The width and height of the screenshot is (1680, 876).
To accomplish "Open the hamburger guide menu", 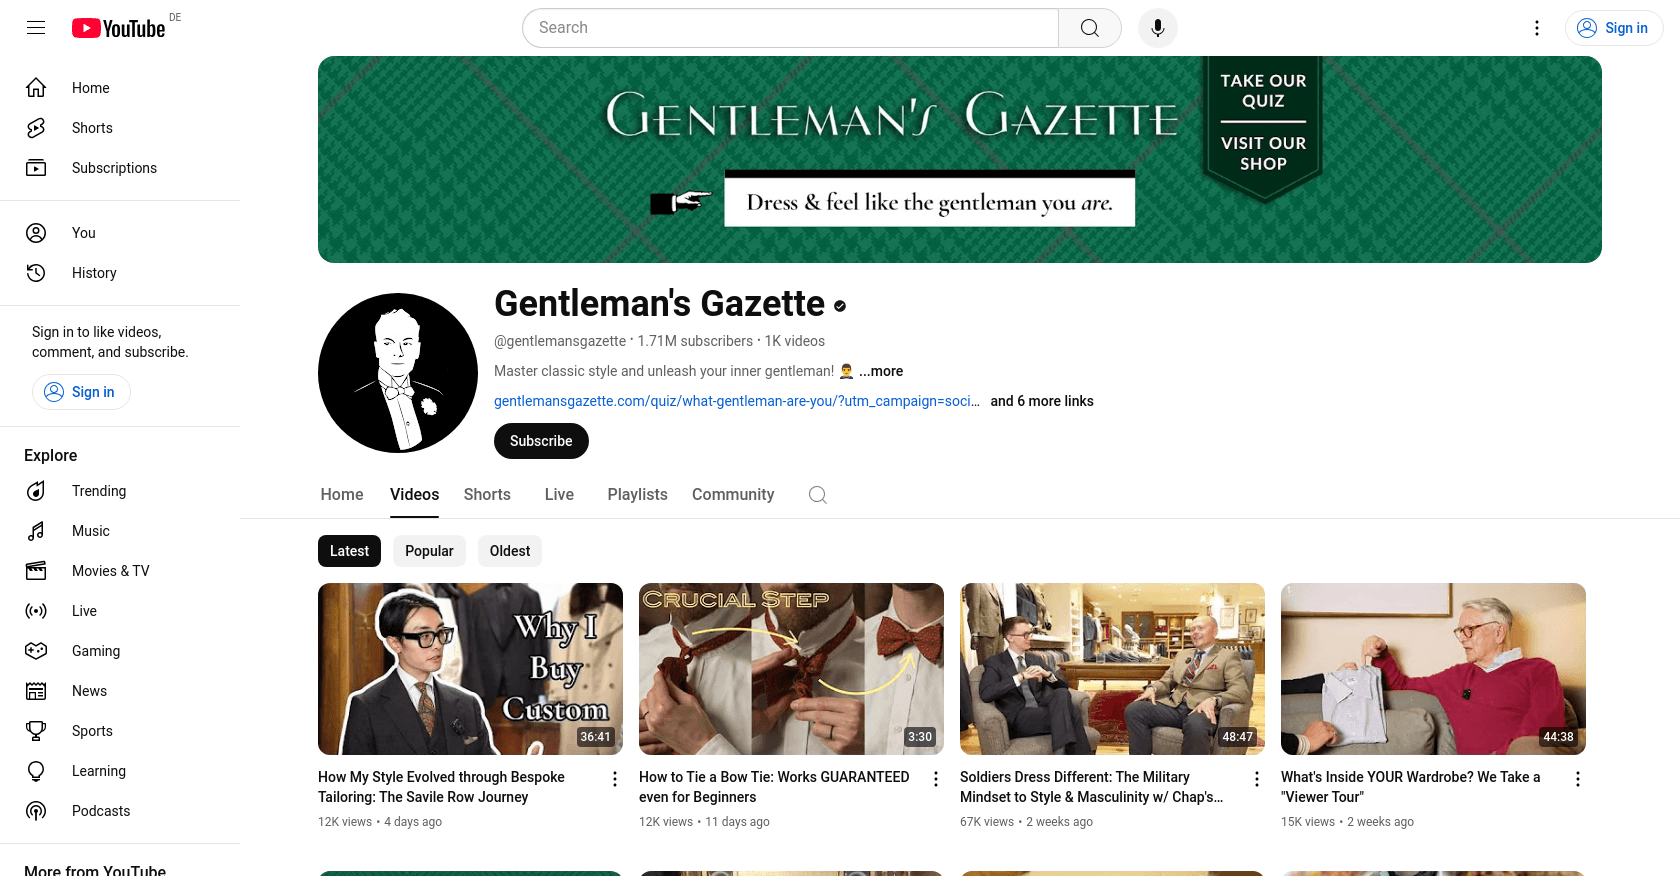I will click(36, 28).
